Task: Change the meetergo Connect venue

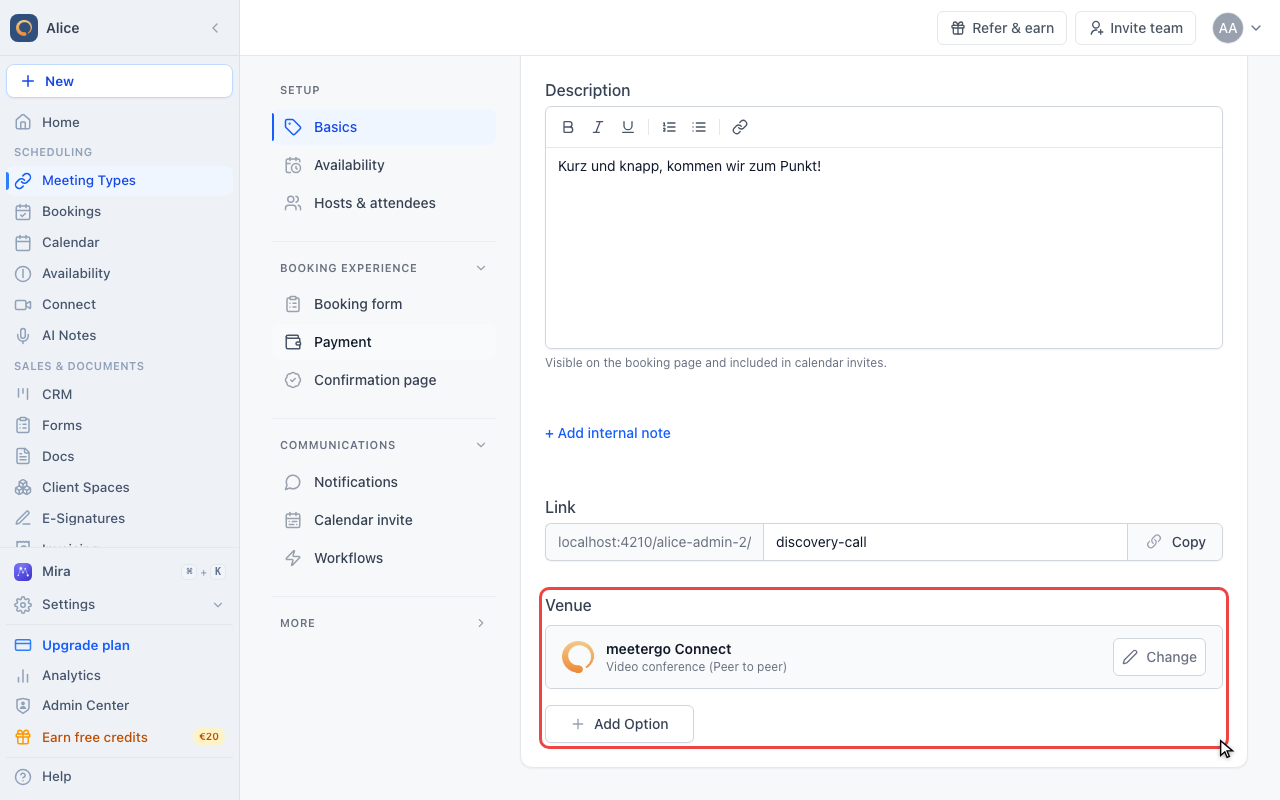Action: click(x=1159, y=657)
